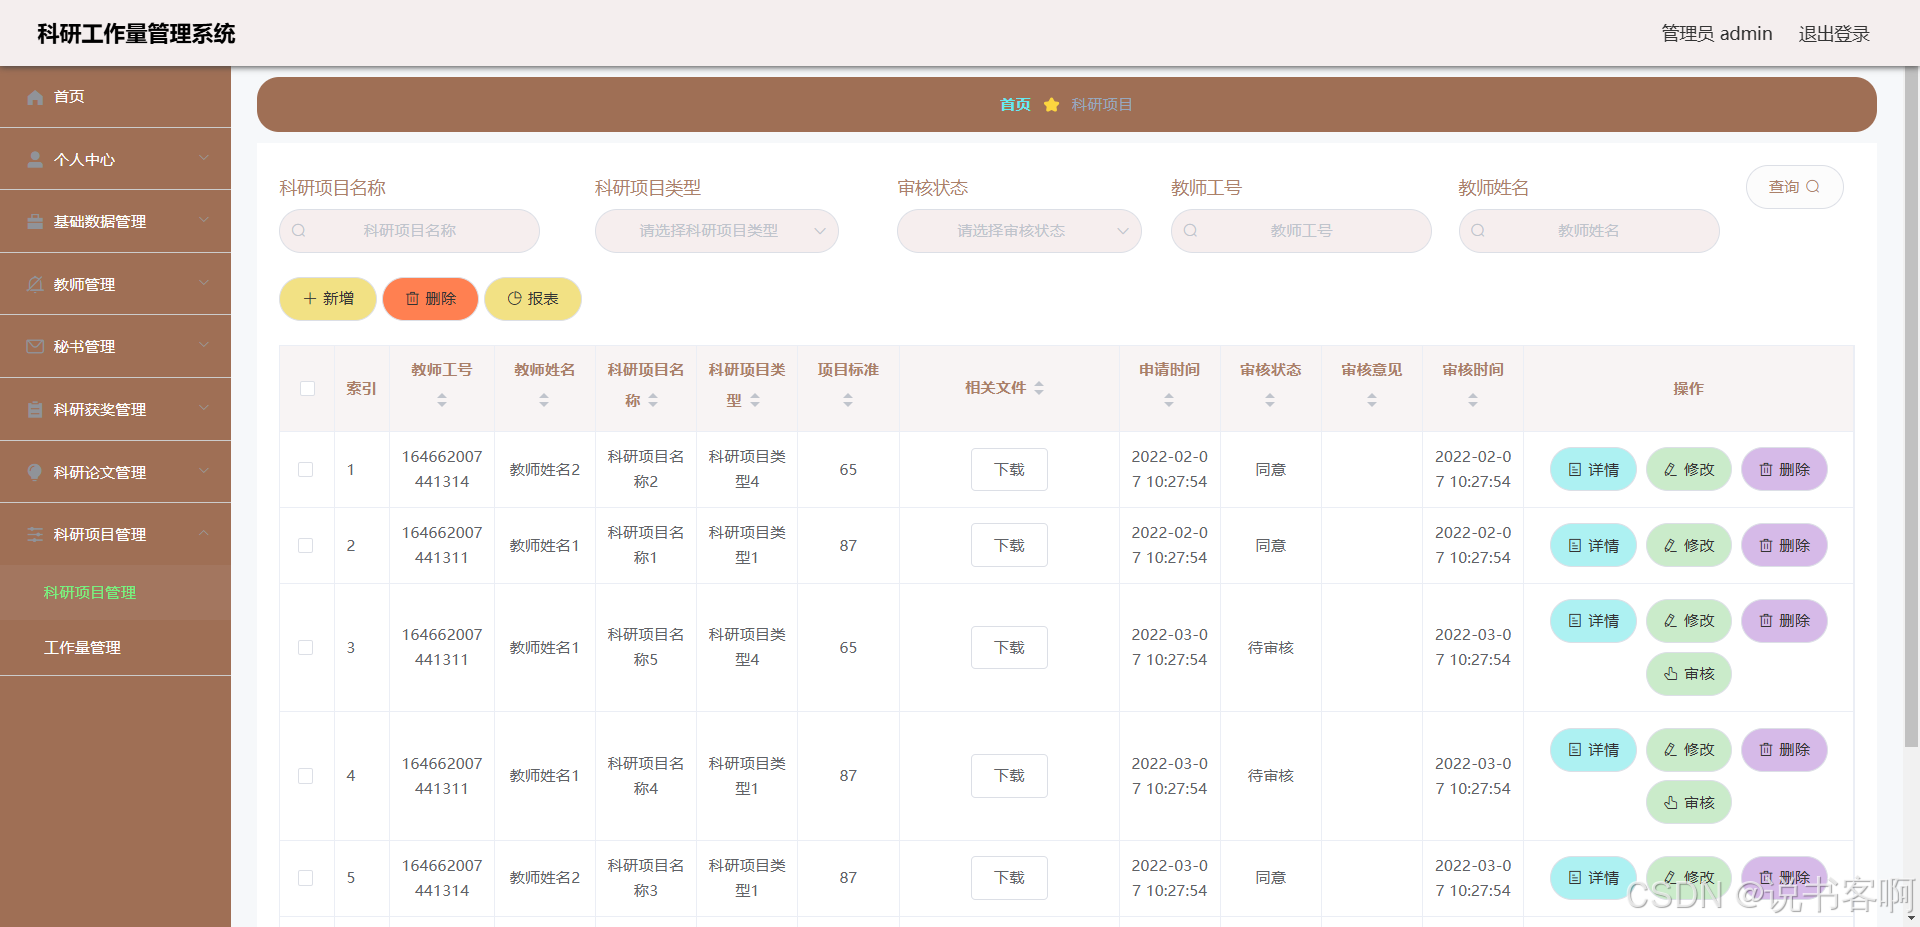Toggle the select-all checkbox in table header
Screen dimensions: 1920x927
pos(307,388)
